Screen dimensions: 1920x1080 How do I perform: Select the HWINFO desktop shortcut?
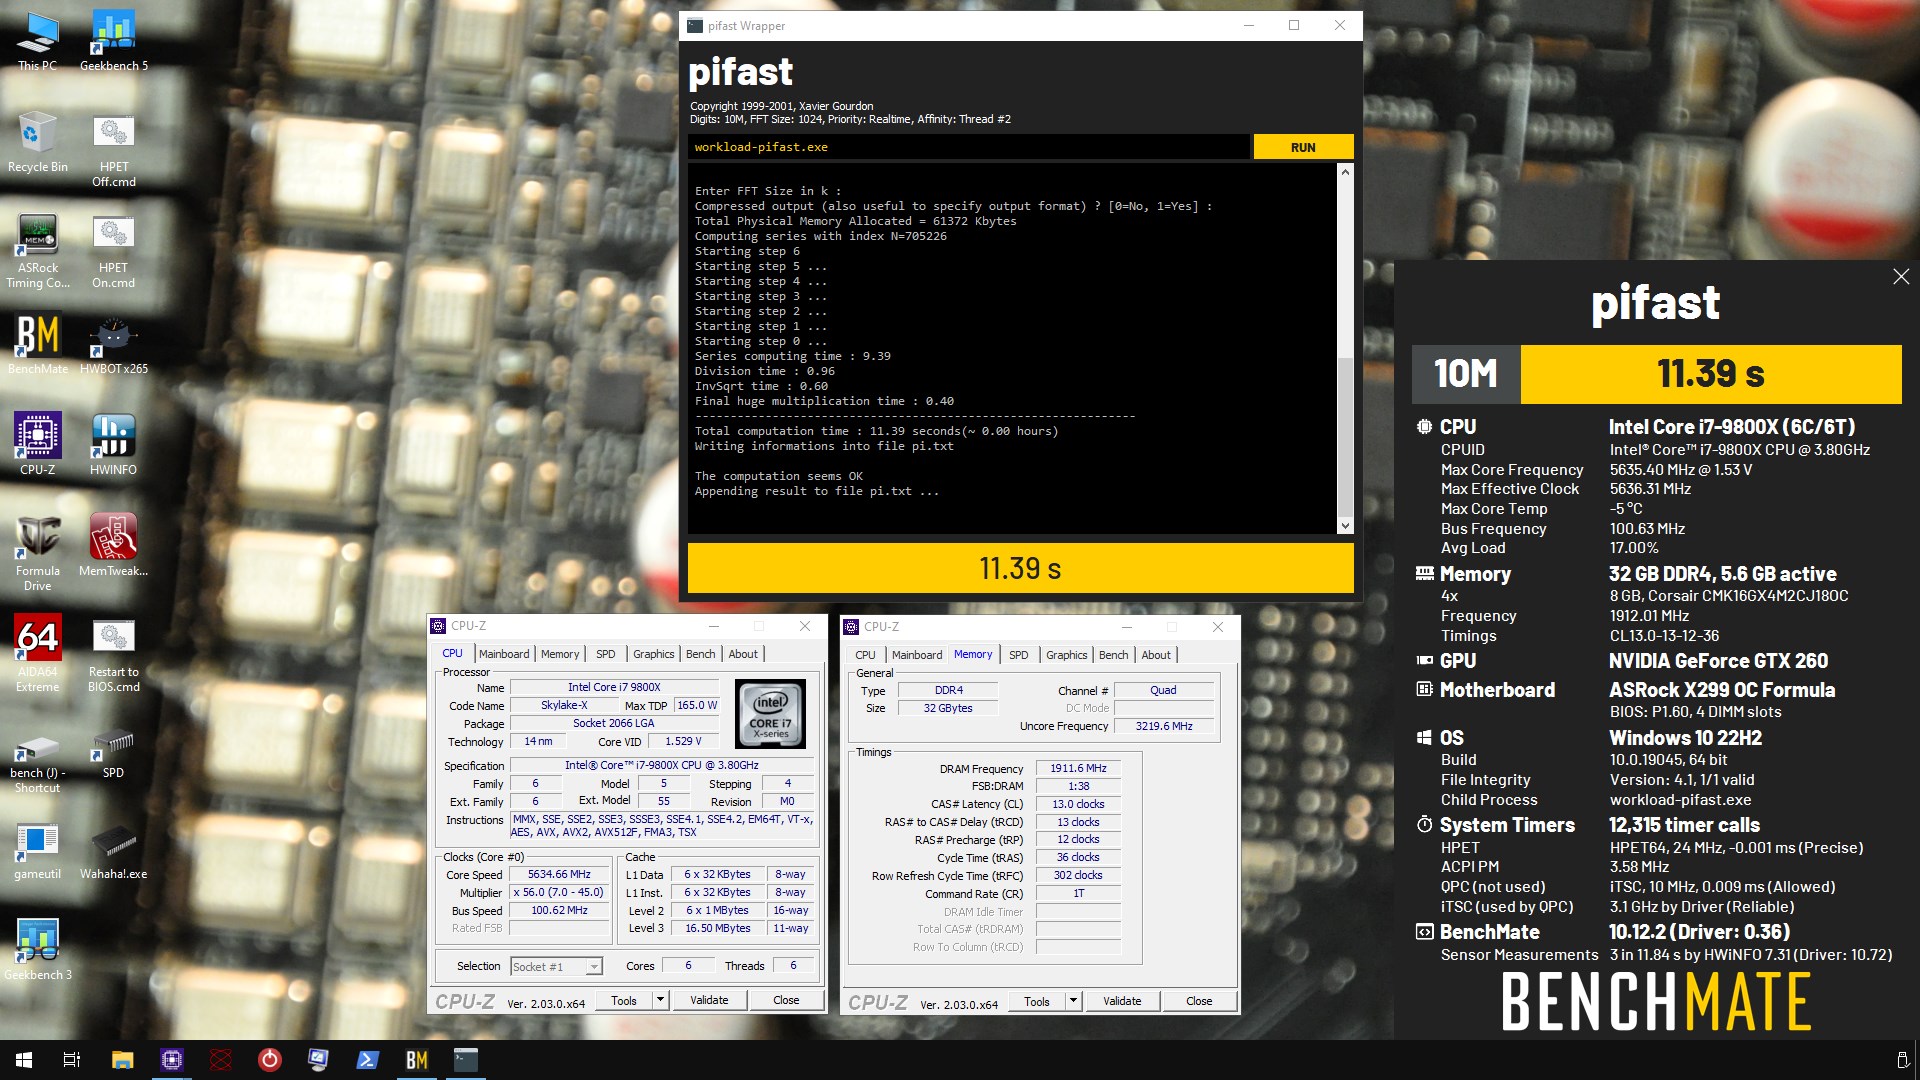[114, 444]
